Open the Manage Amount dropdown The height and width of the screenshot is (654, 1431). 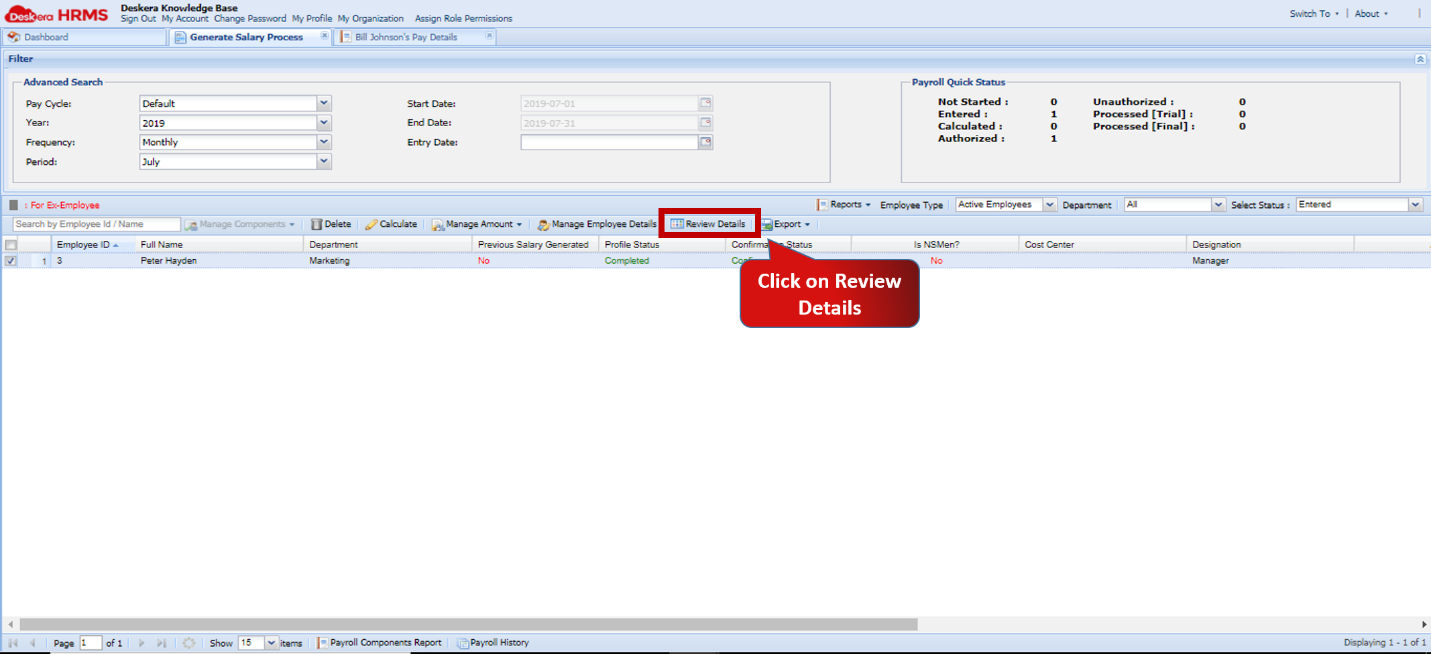[478, 224]
